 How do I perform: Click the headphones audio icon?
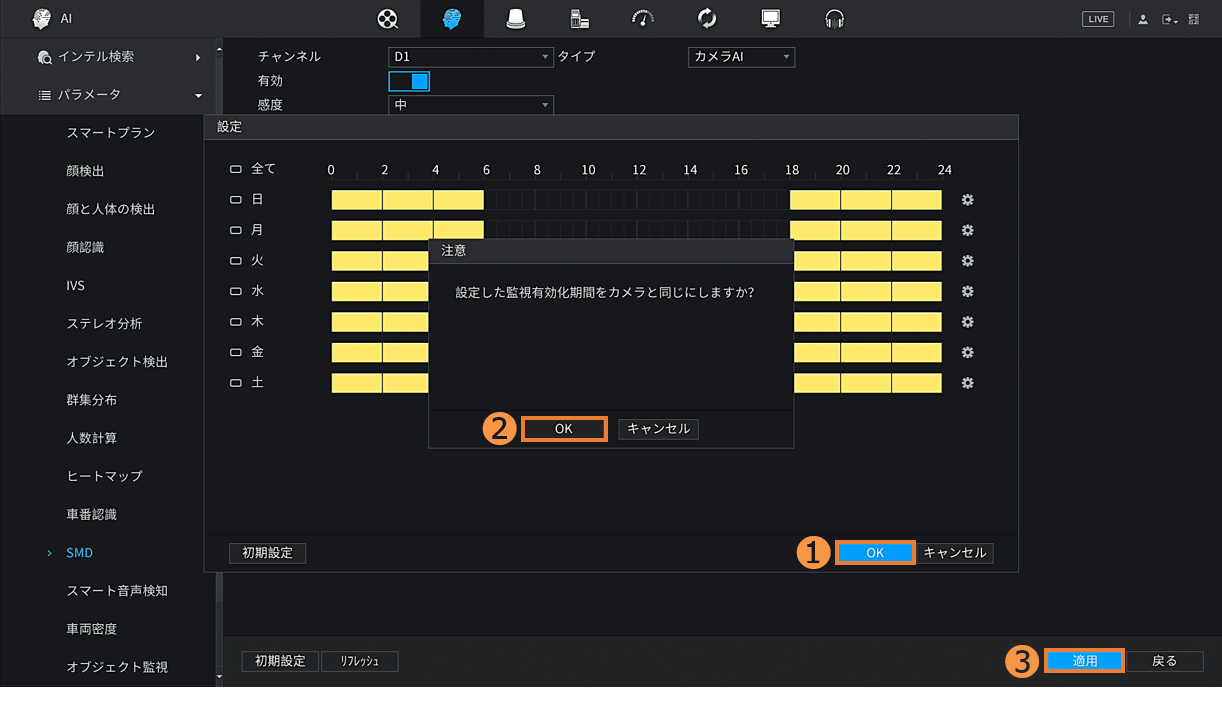pos(834,19)
